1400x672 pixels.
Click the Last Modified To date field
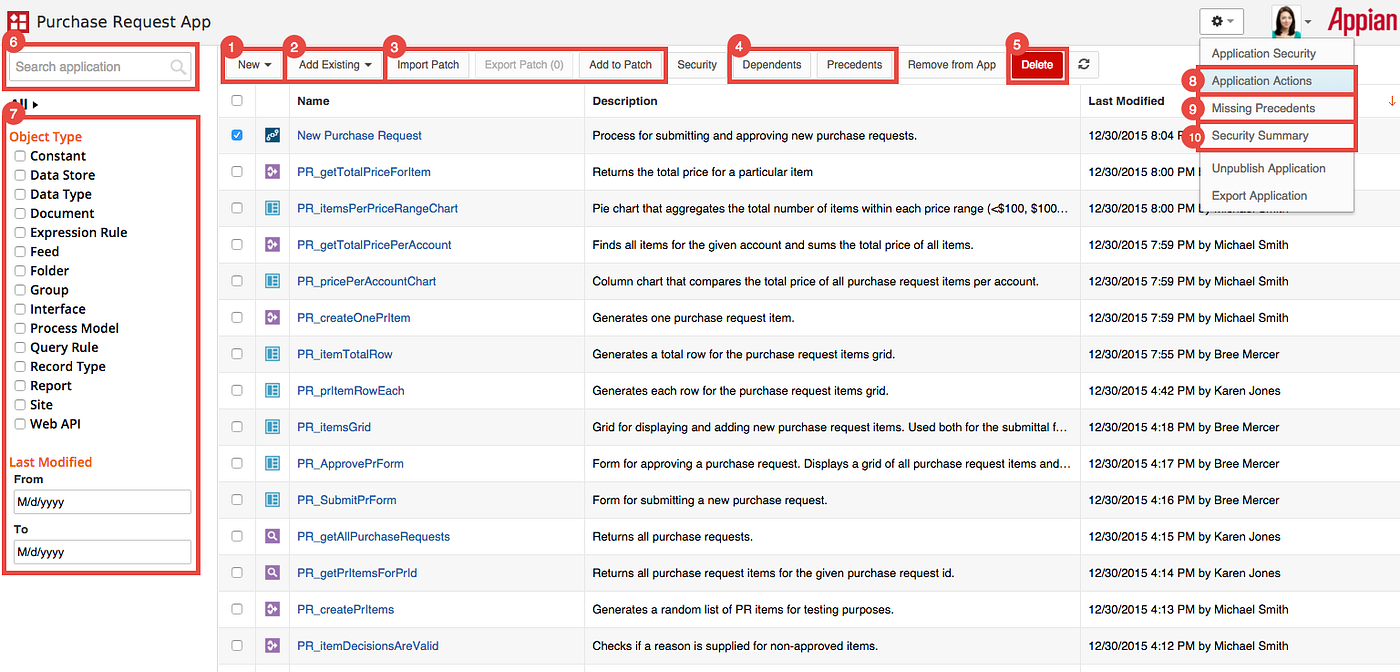102,552
